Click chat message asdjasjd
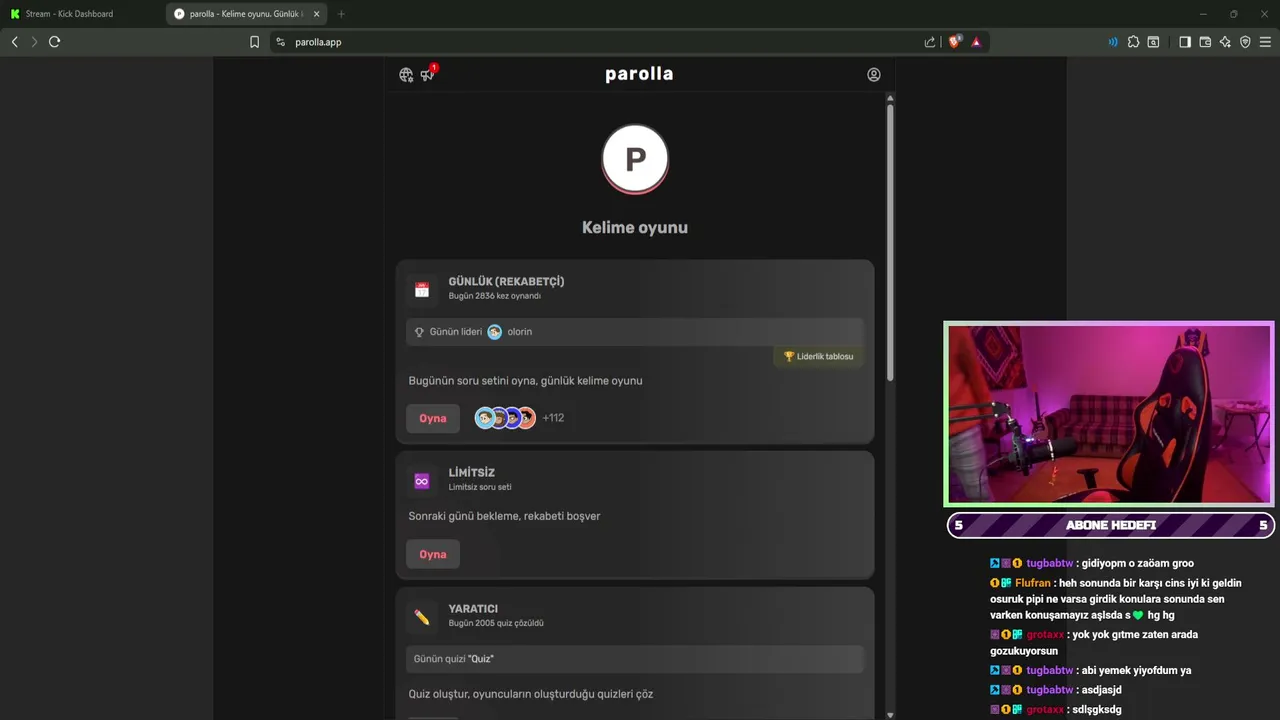The image size is (1280, 720). pos(1101,690)
